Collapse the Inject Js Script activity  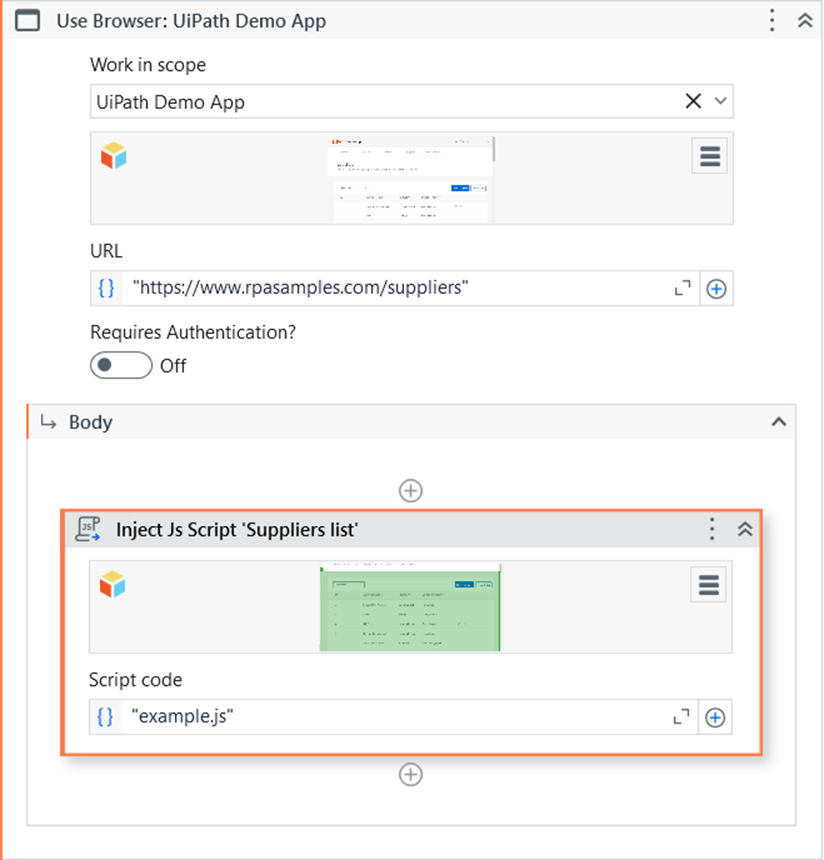[x=745, y=529]
